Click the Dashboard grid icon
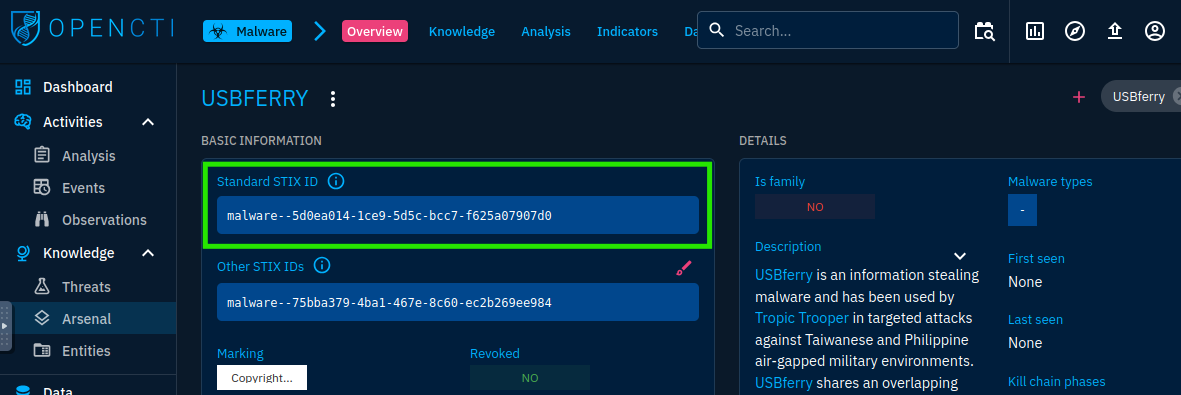Viewport: 1181px width, 395px height. [x=23, y=87]
